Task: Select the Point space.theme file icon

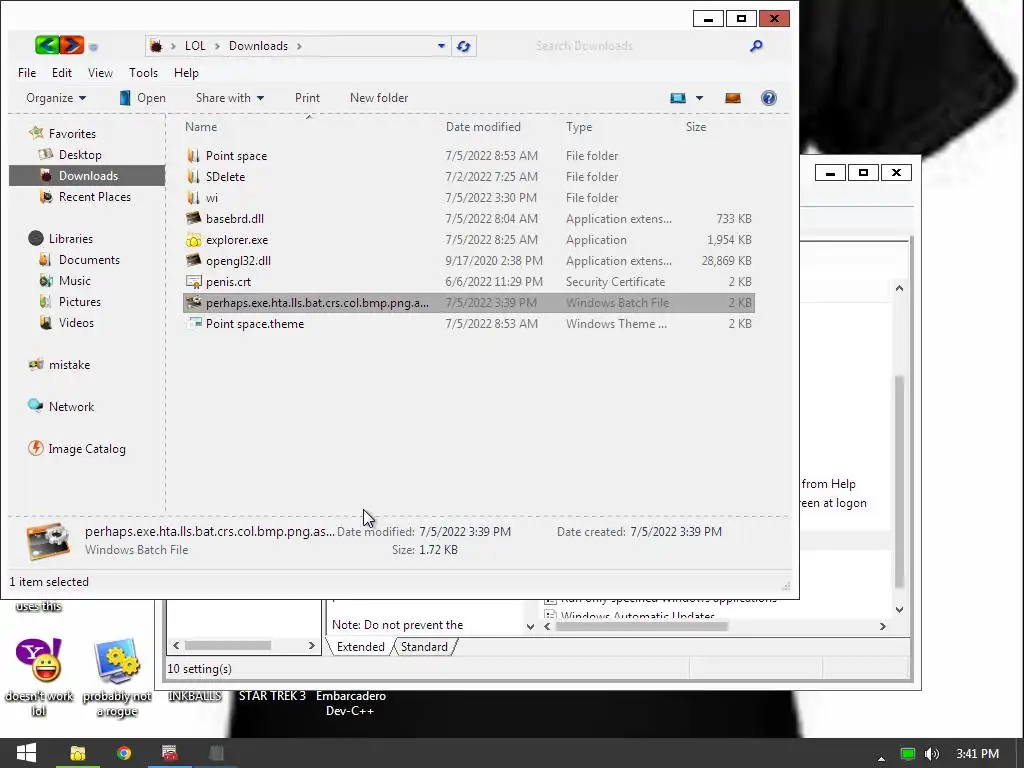Action: tap(193, 323)
